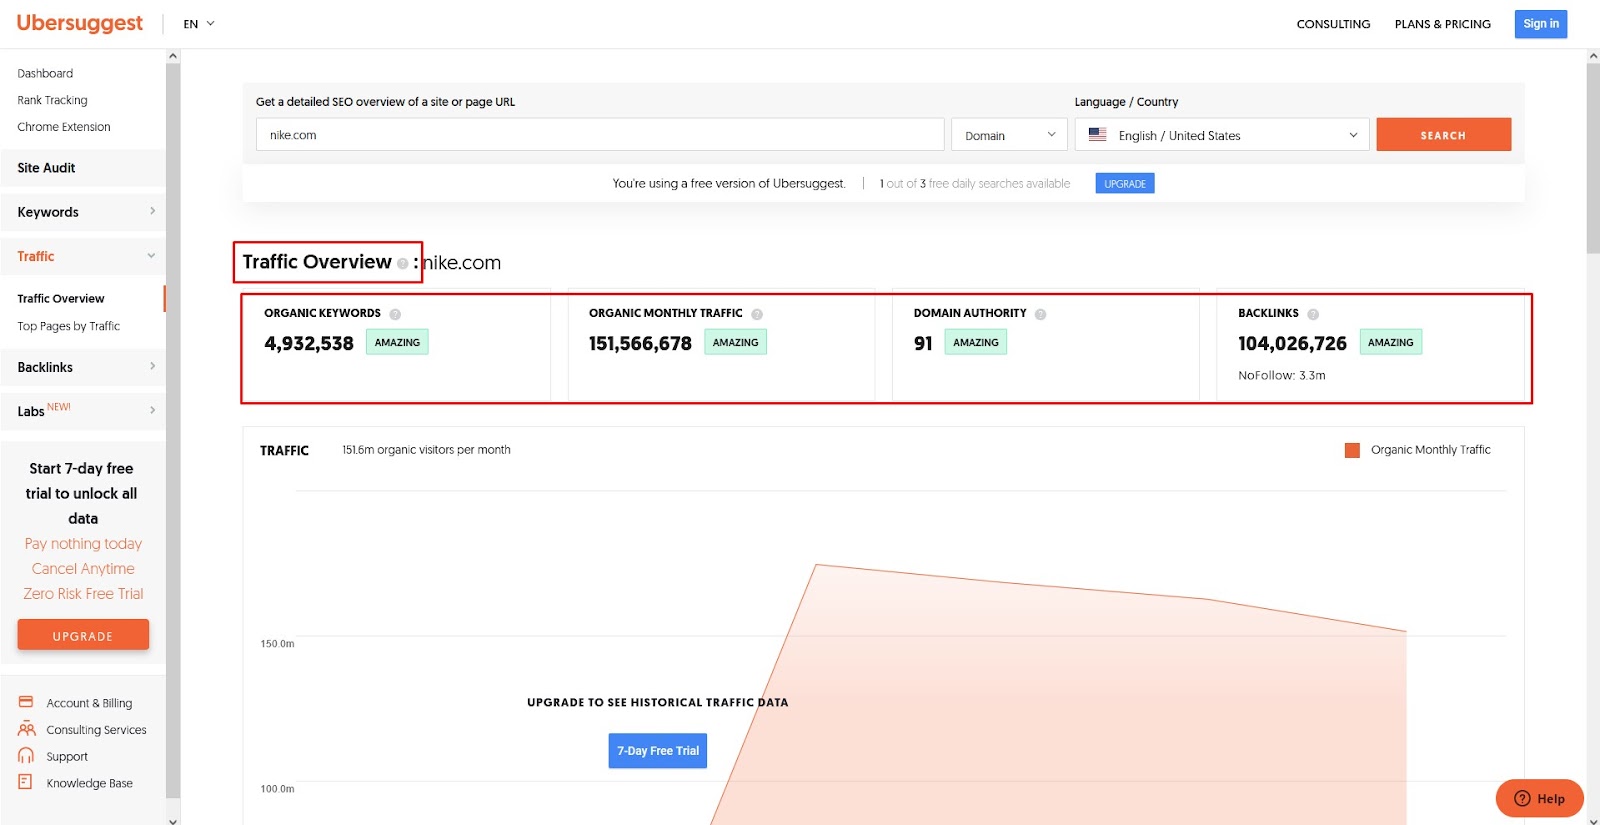Click the NoFollow: 3.3m text
Screen dimensions: 1600x825
point(1282,376)
